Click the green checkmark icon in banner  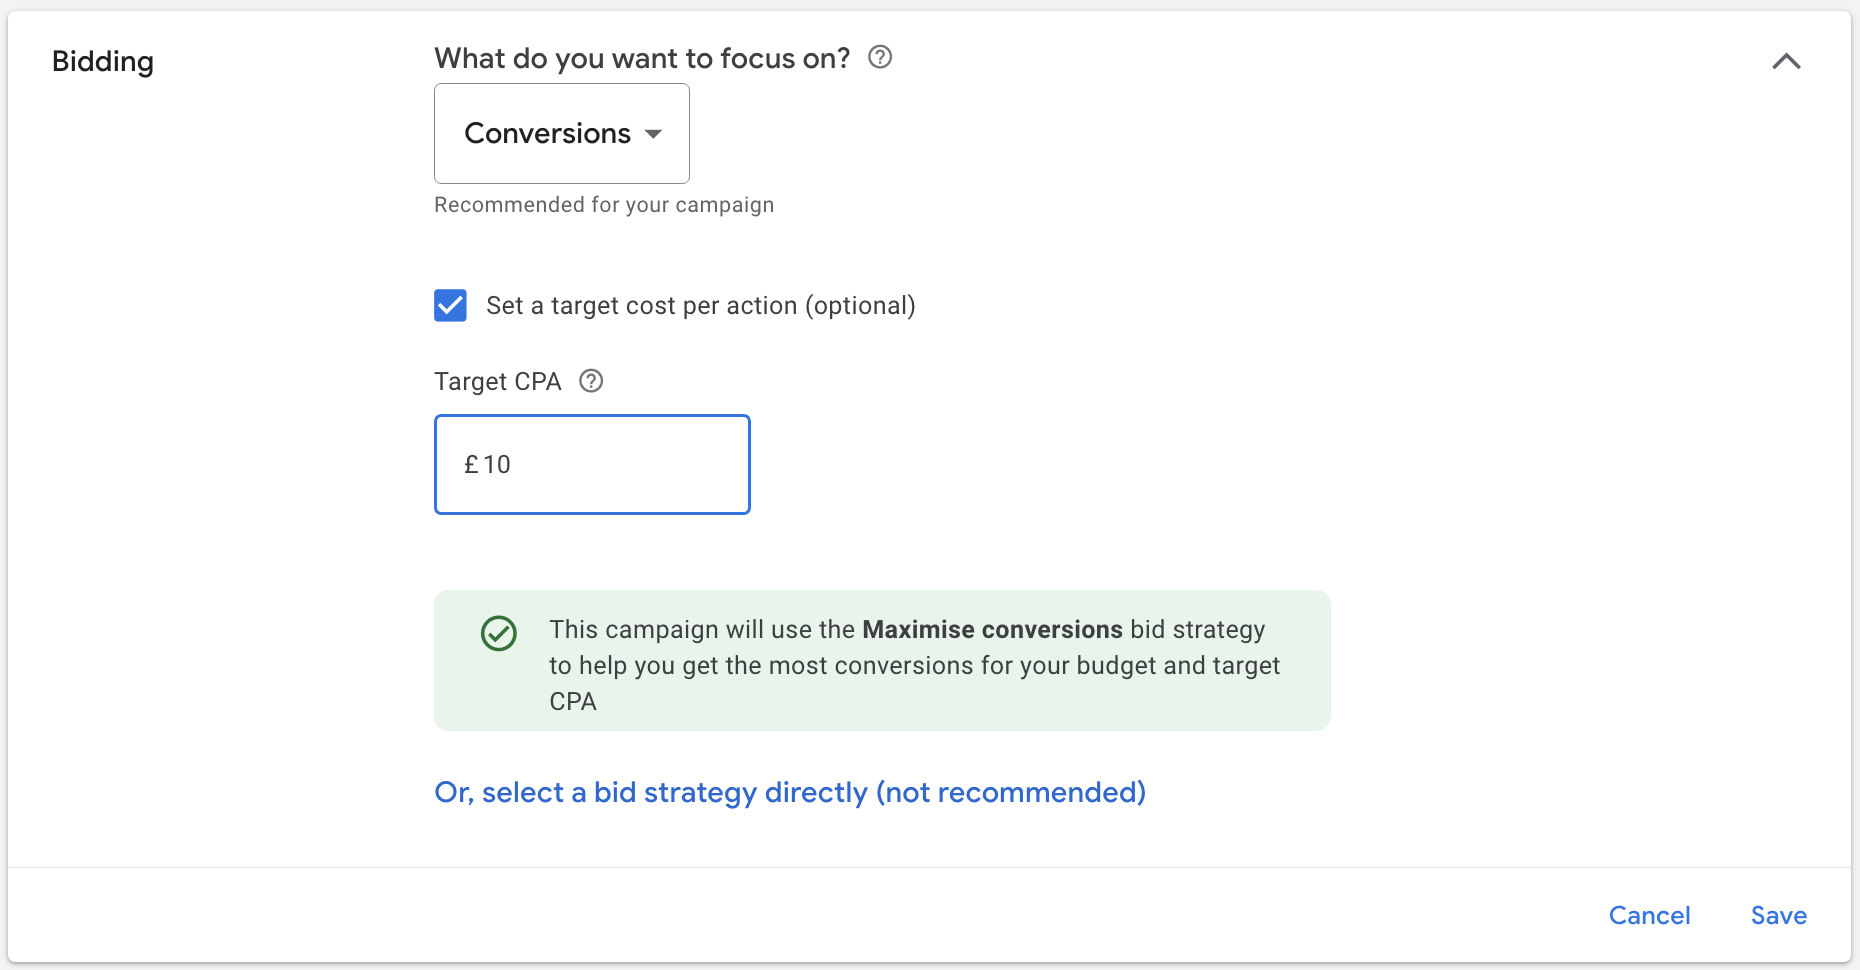[499, 633]
